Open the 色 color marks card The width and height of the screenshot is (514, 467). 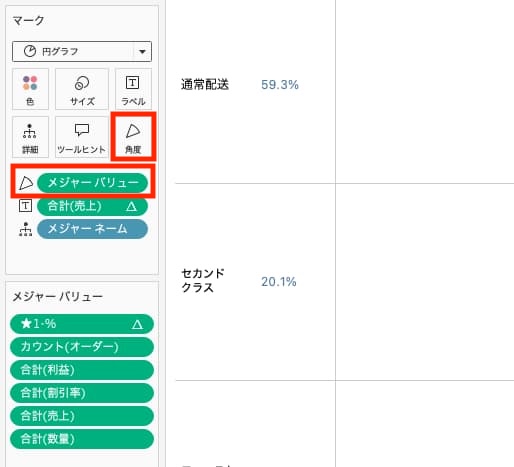(30, 89)
